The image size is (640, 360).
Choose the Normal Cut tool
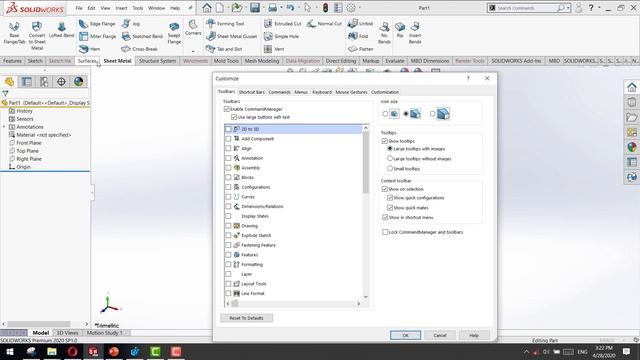click(x=324, y=24)
